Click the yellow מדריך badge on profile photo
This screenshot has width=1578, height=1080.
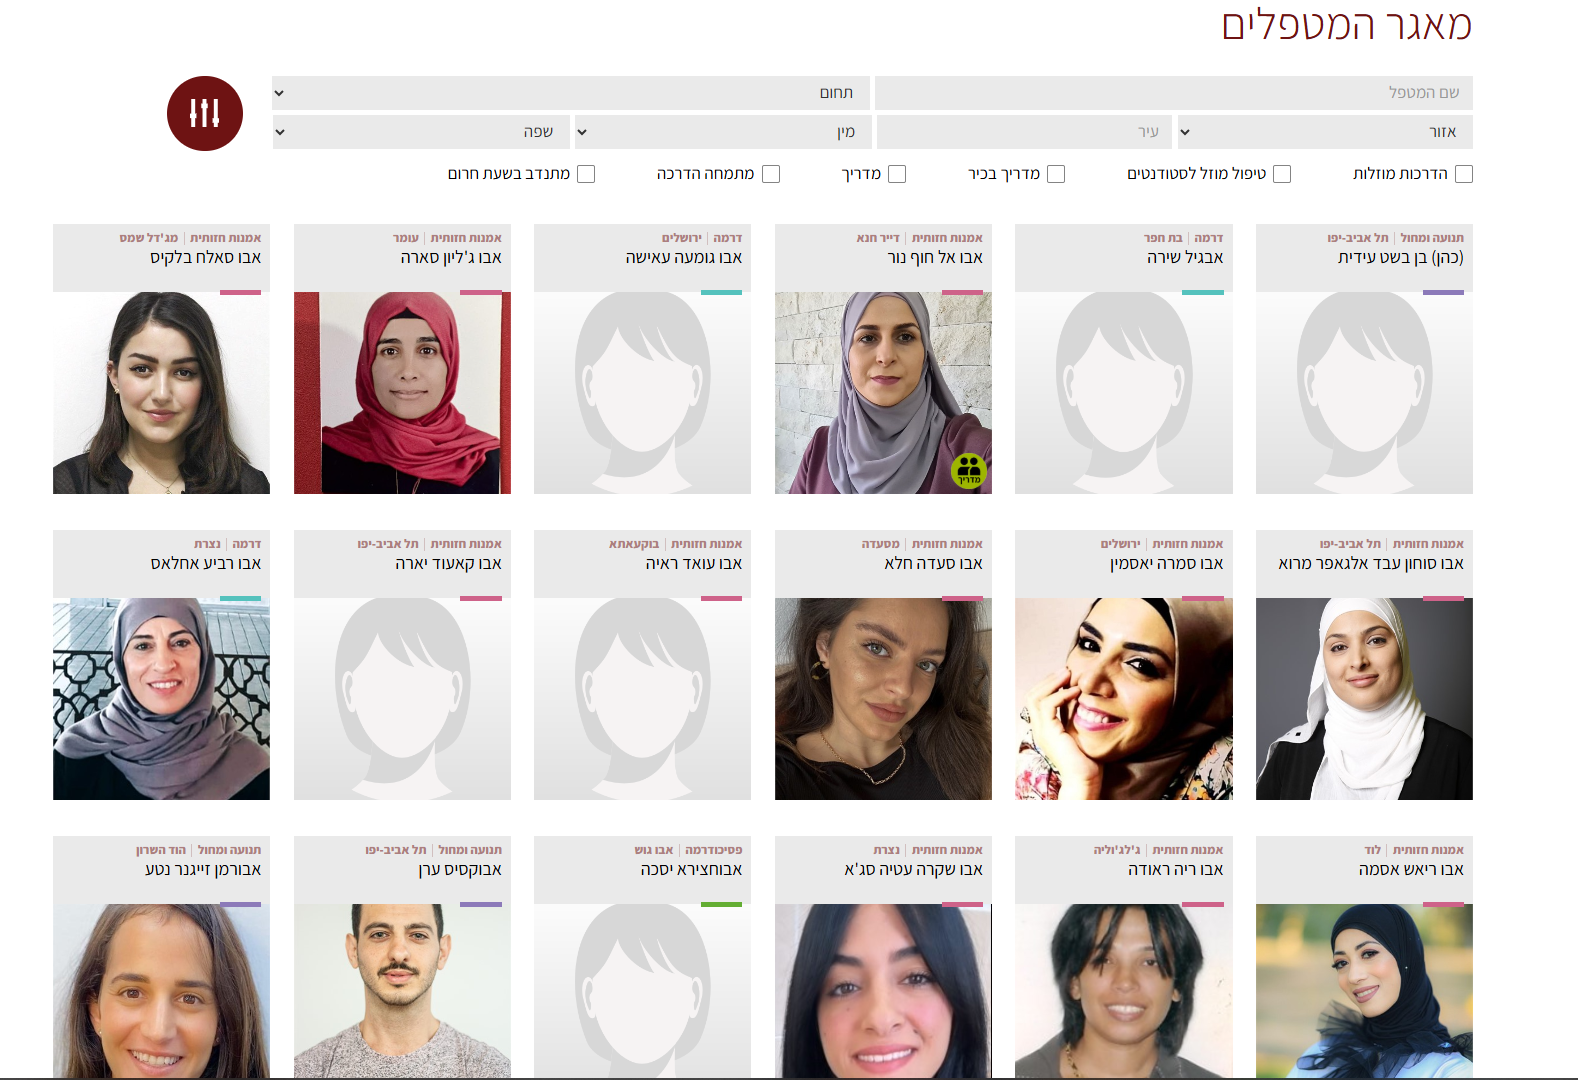(969, 471)
